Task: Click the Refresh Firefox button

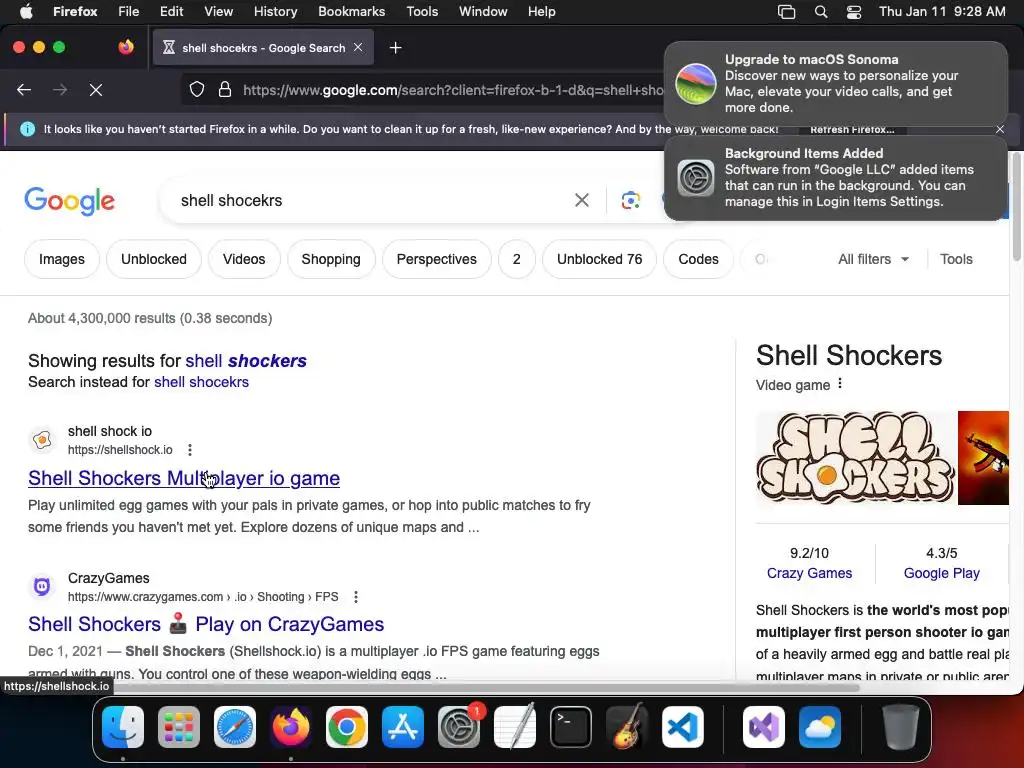Action: point(852,129)
